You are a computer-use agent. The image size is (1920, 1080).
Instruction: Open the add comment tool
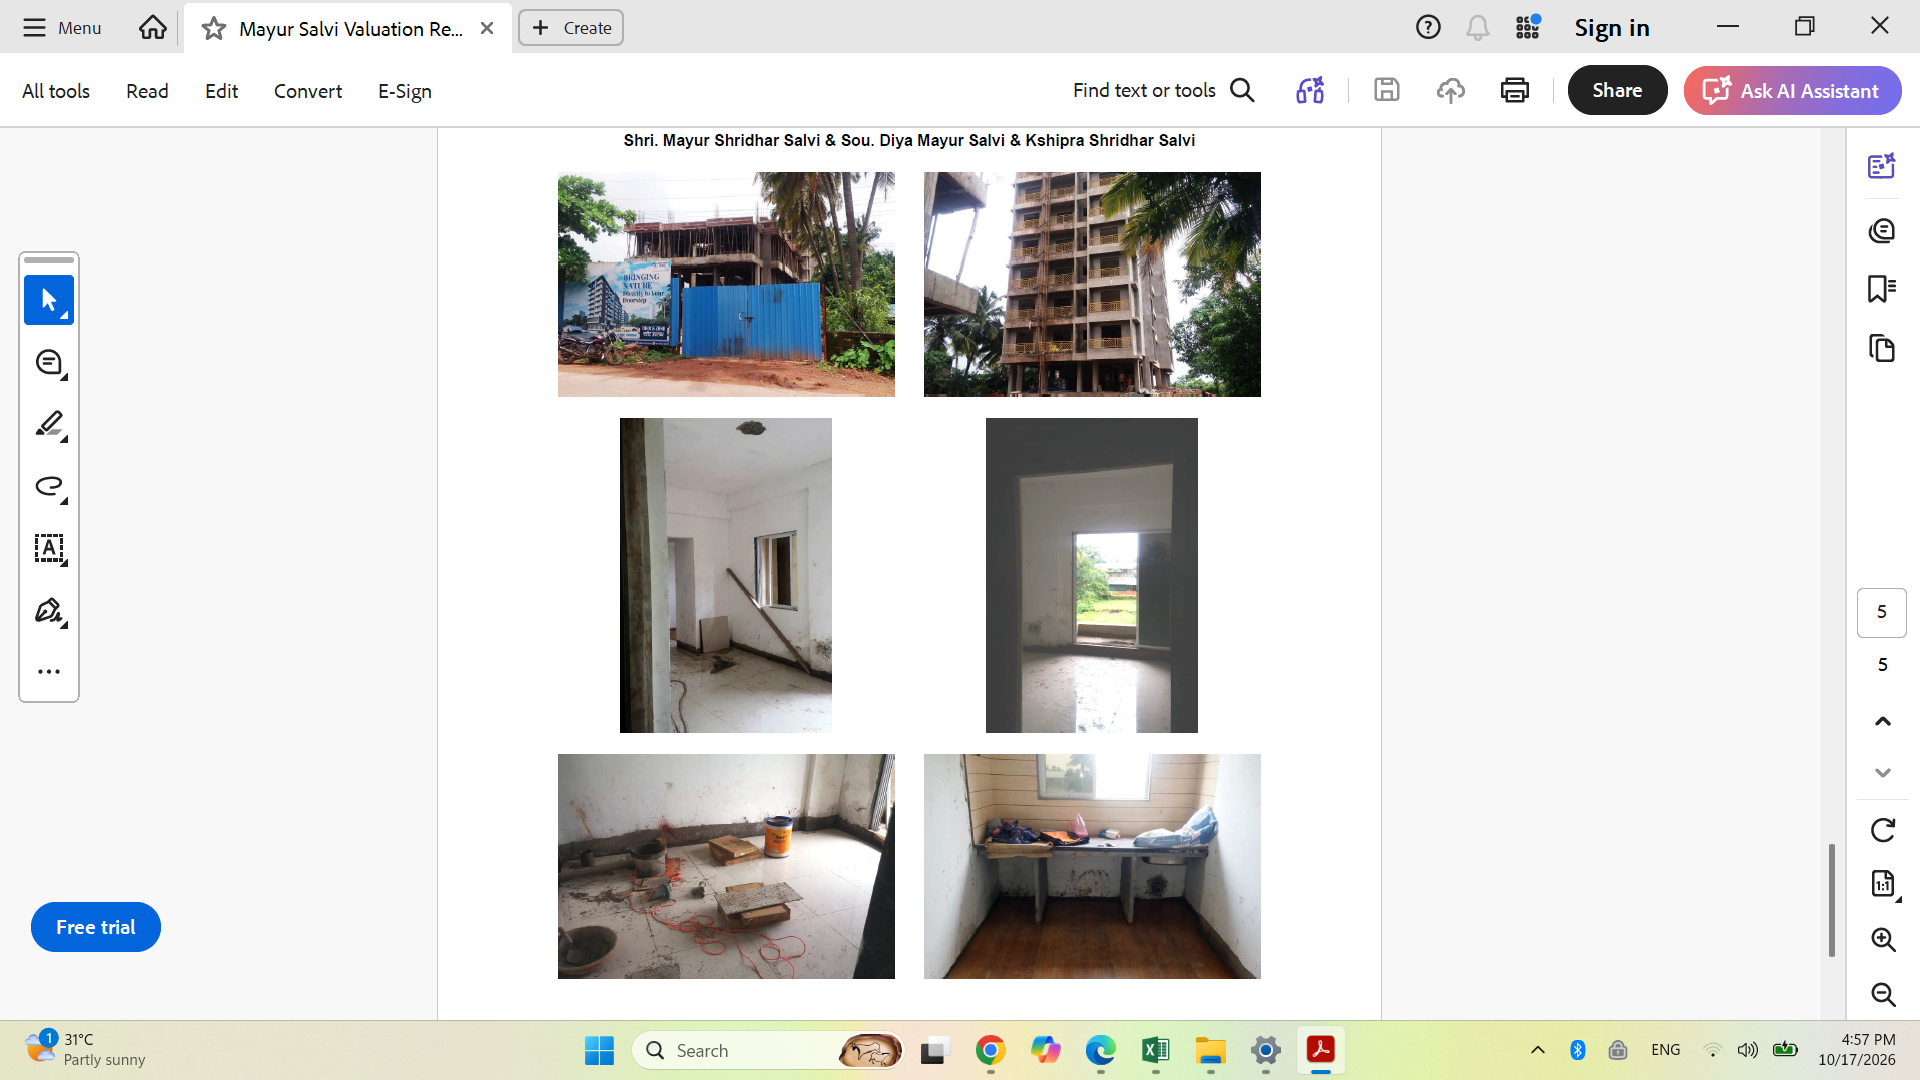49,363
